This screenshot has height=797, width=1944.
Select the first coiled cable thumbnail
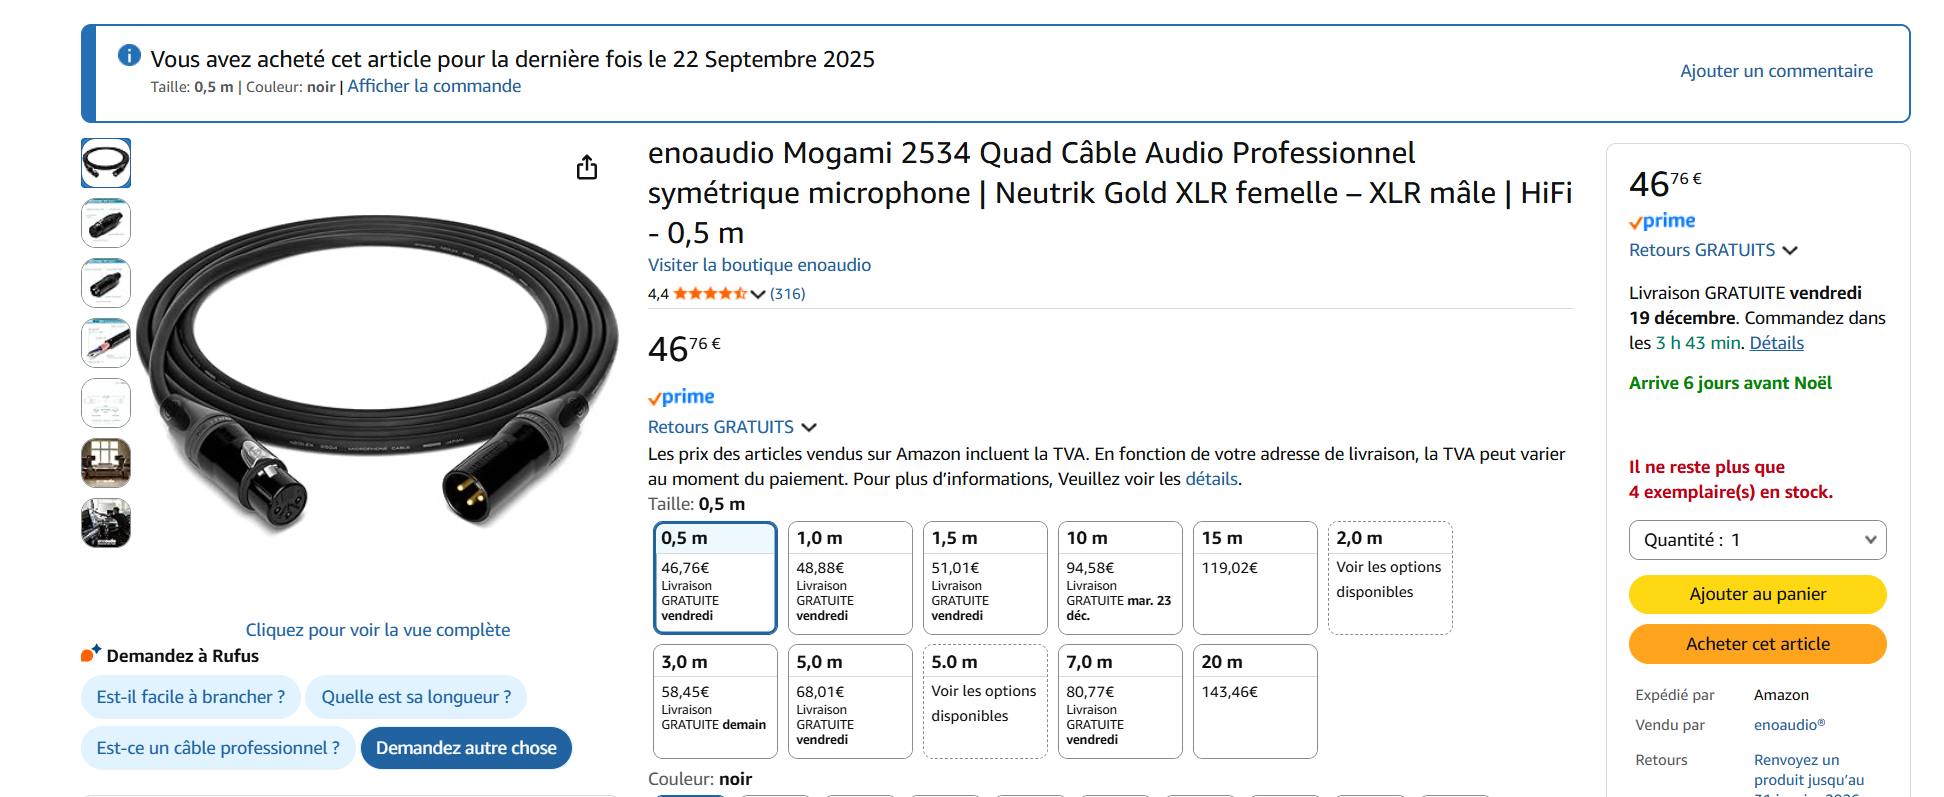point(106,163)
